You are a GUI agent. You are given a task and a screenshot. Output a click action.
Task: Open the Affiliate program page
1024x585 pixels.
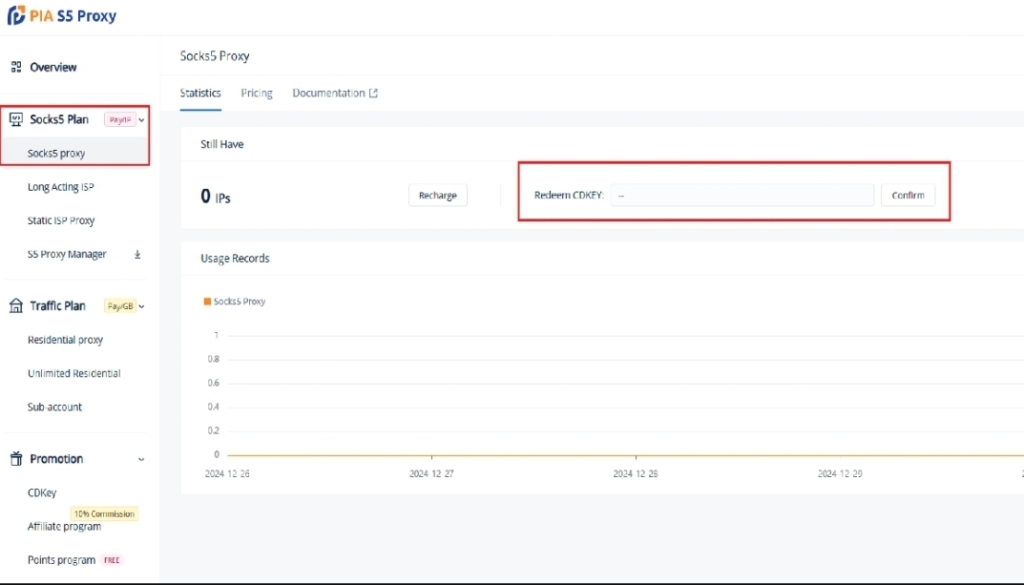(x=64, y=526)
